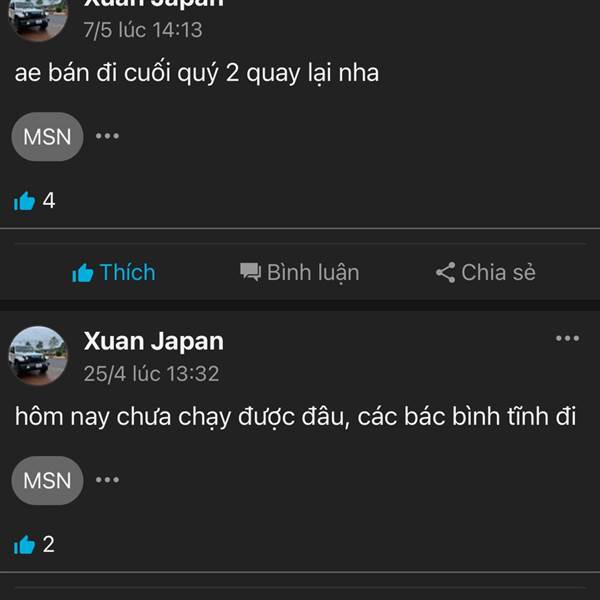Open post timestamp 7/5 lúc 14:13
This screenshot has width=600, height=600.
(143, 30)
